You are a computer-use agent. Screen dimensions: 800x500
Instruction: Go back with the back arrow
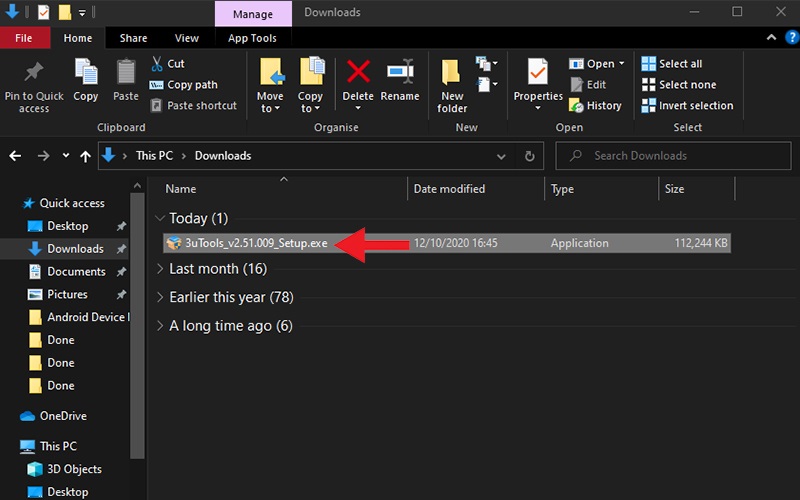click(15, 156)
